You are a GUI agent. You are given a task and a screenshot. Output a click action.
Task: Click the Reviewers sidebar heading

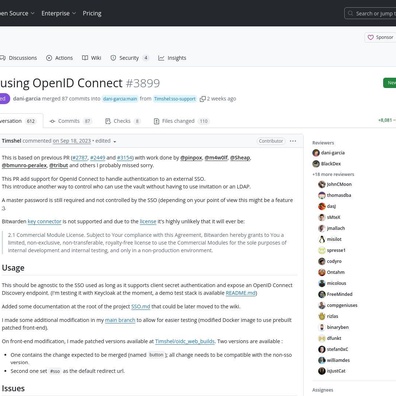[323, 143]
